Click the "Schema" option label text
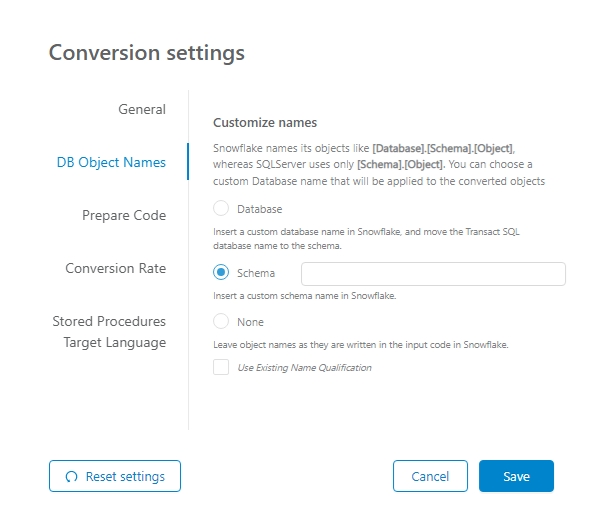This screenshot has width=609, height=519. pyautogui.click(x=256, y=273)
